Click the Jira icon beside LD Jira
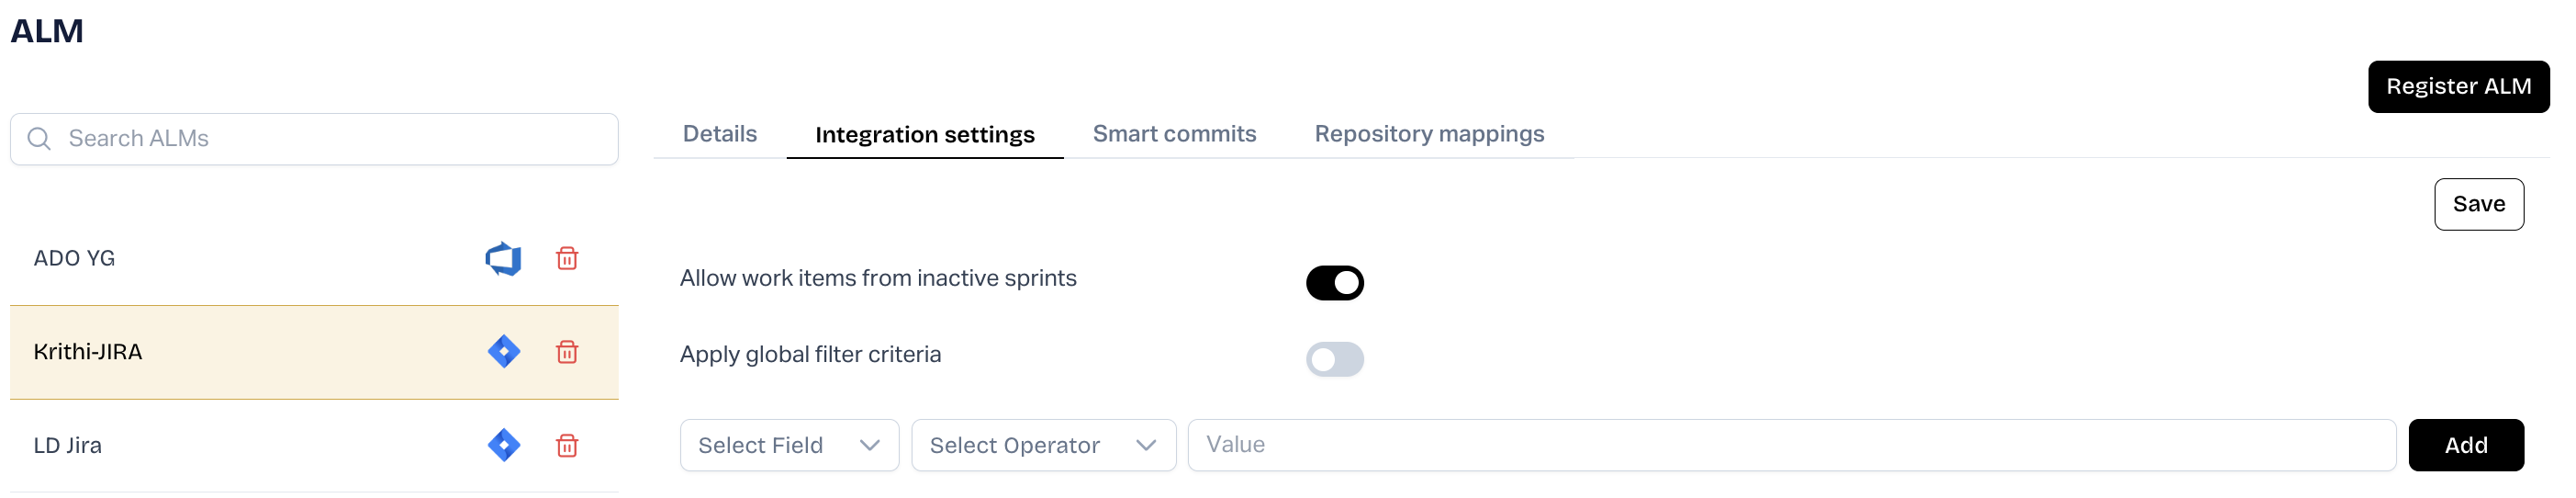2576x498 pixels. pos(503,445)
